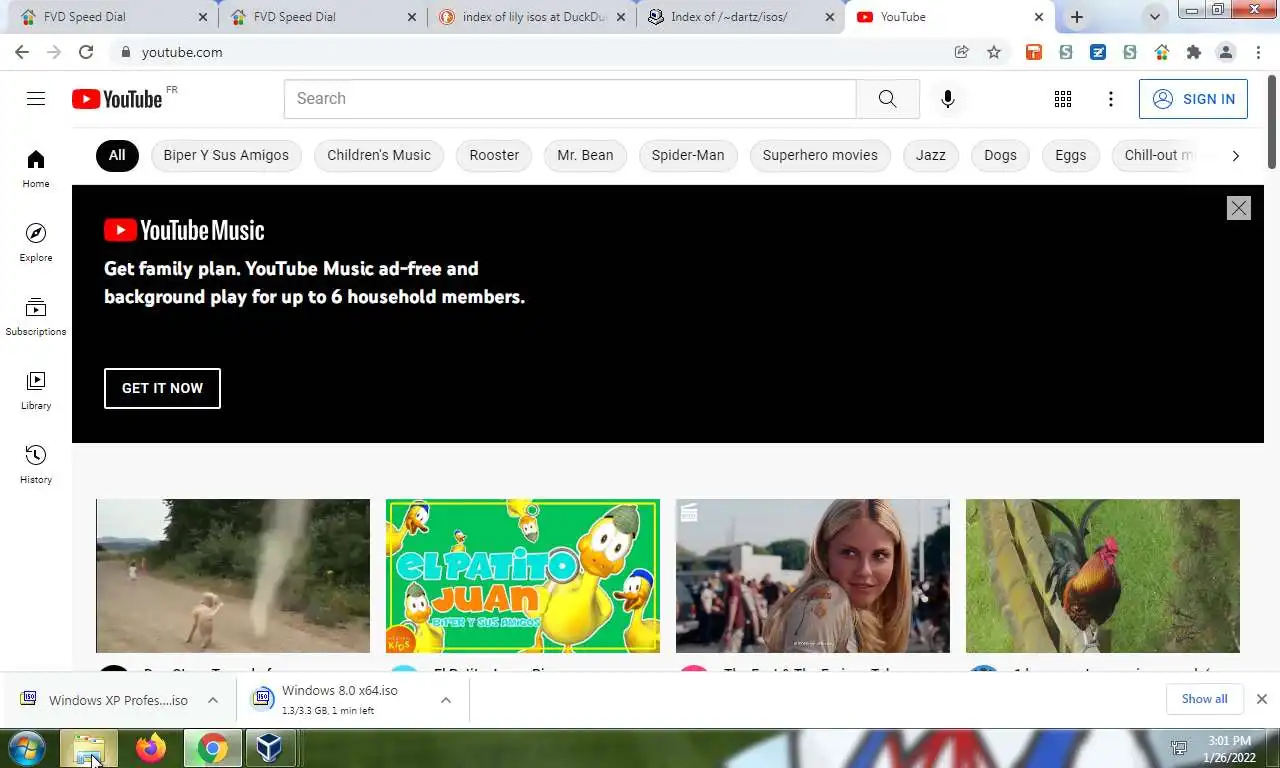Image resolution: width=1280 pixels, height=768 pixels.
Task: Close the downloads bar
Action: (1261, 699)
